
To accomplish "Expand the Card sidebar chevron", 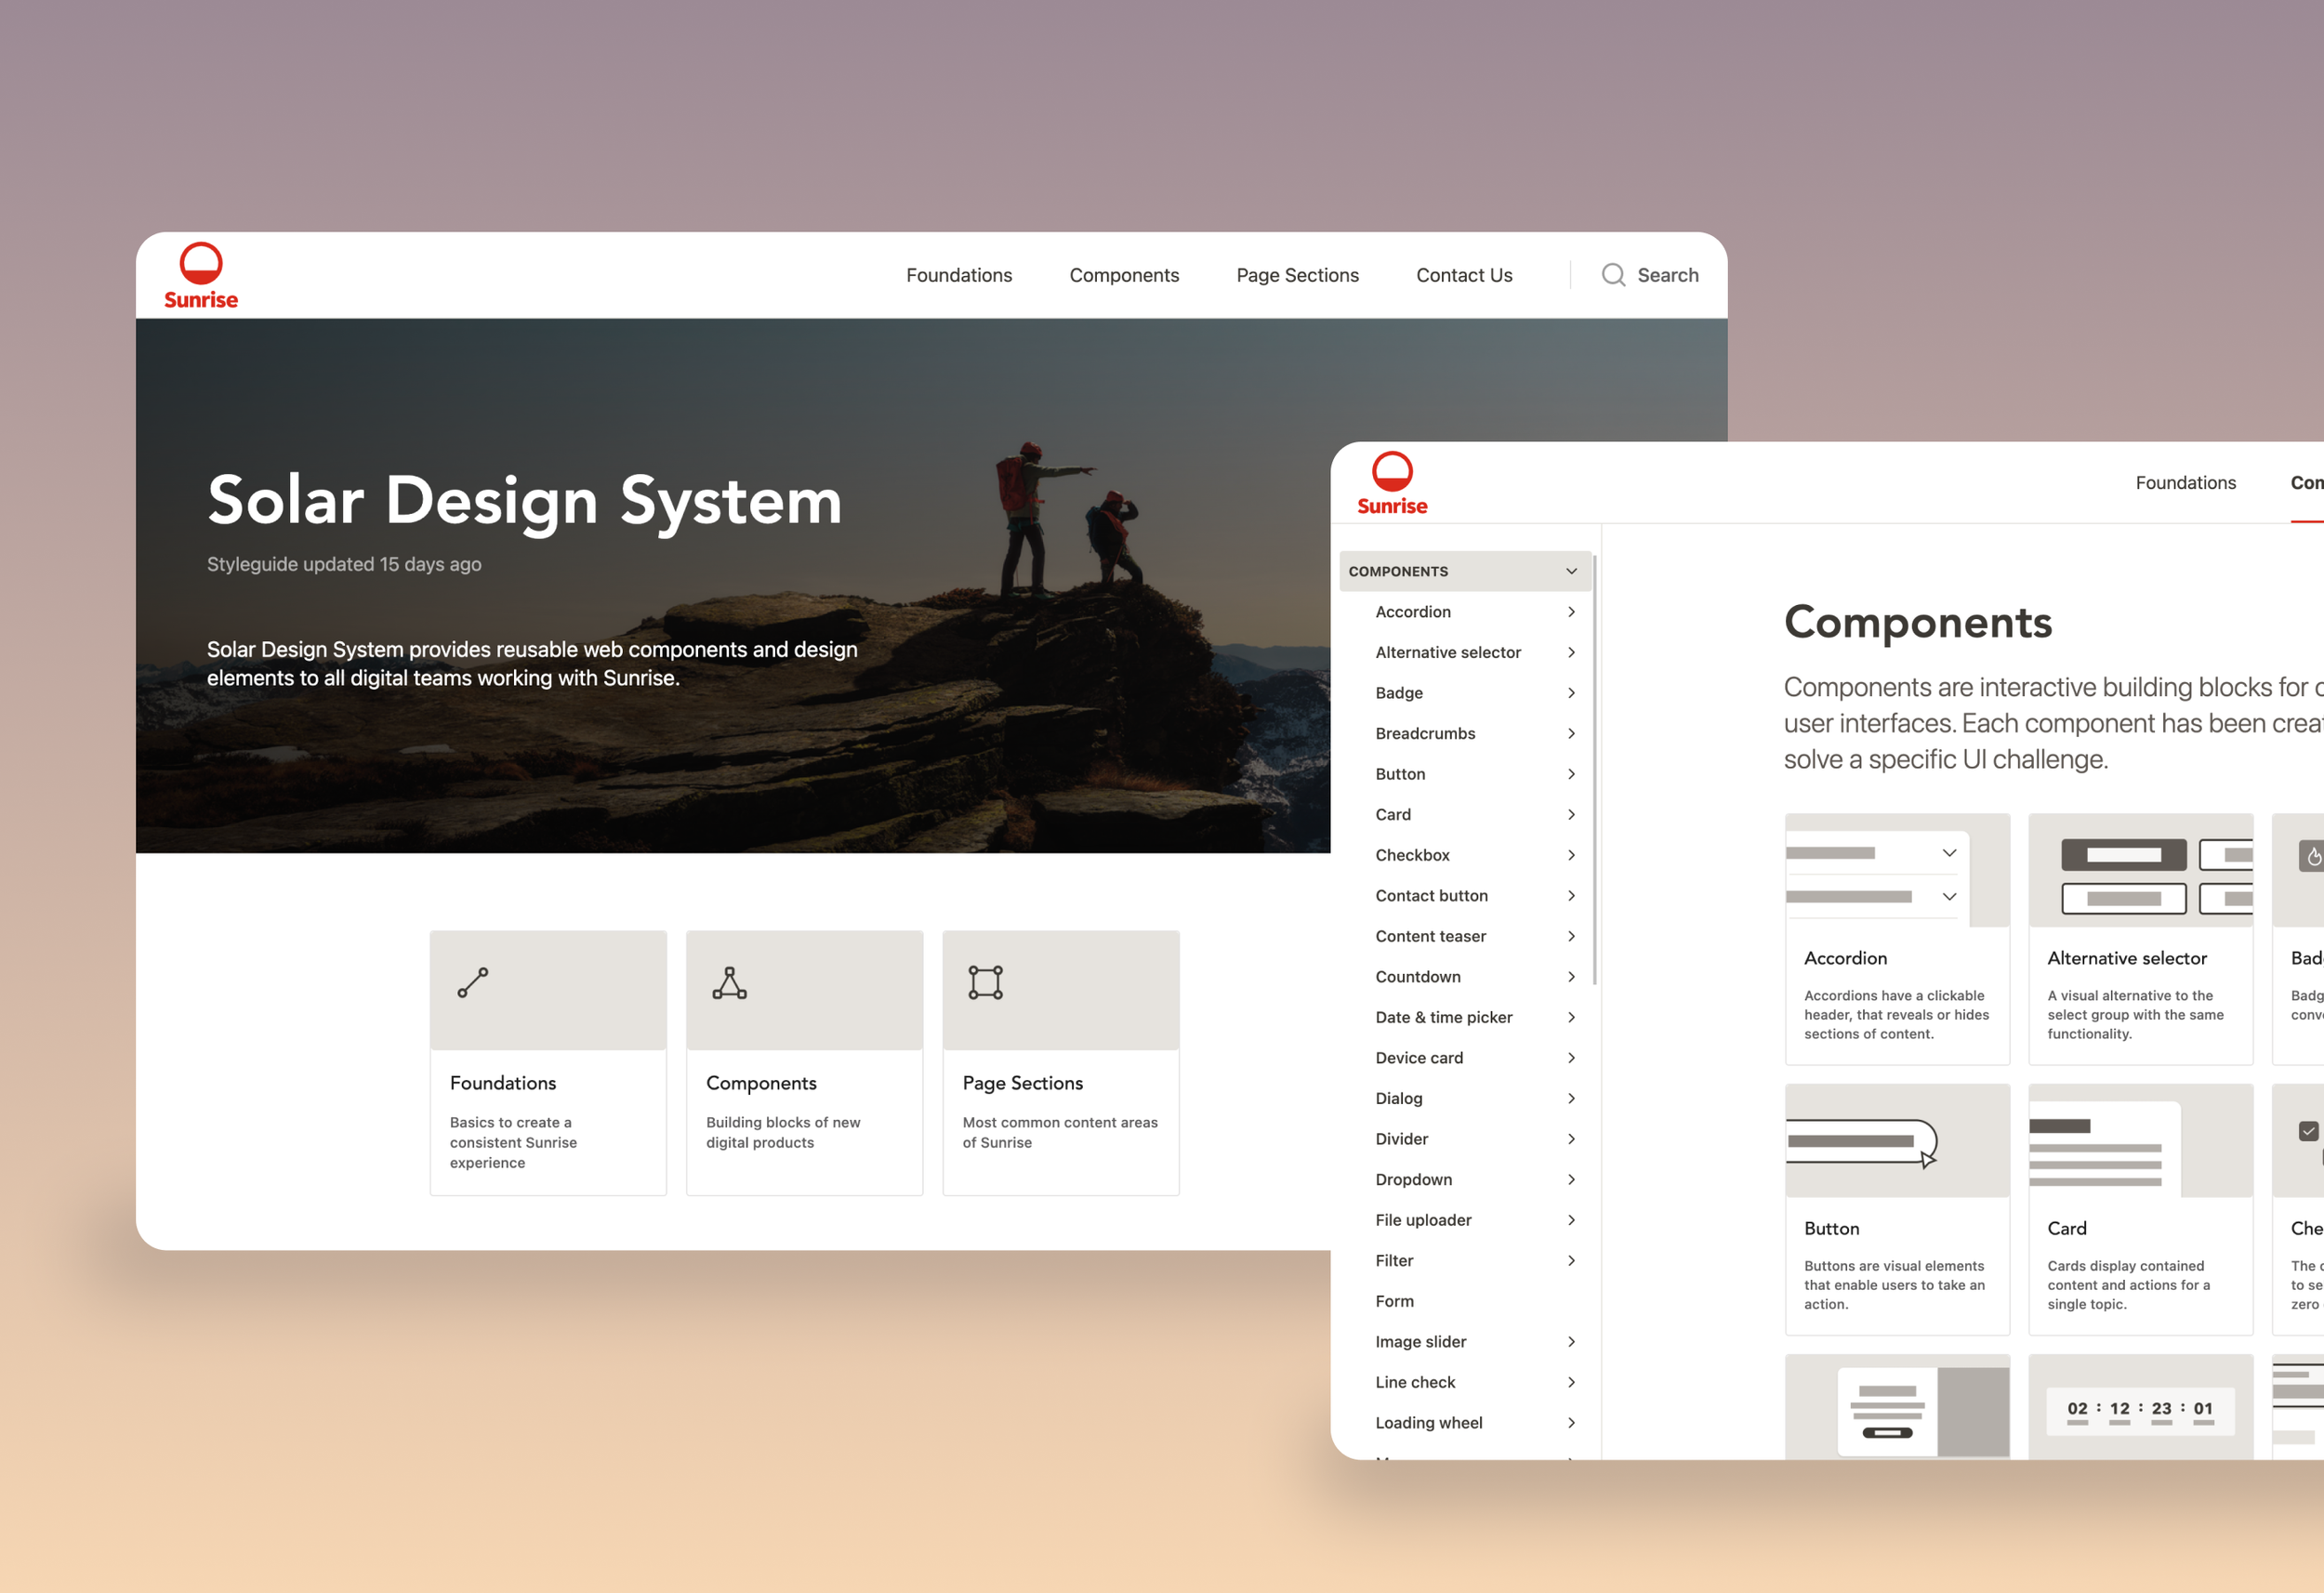I will pos(1571,815).
